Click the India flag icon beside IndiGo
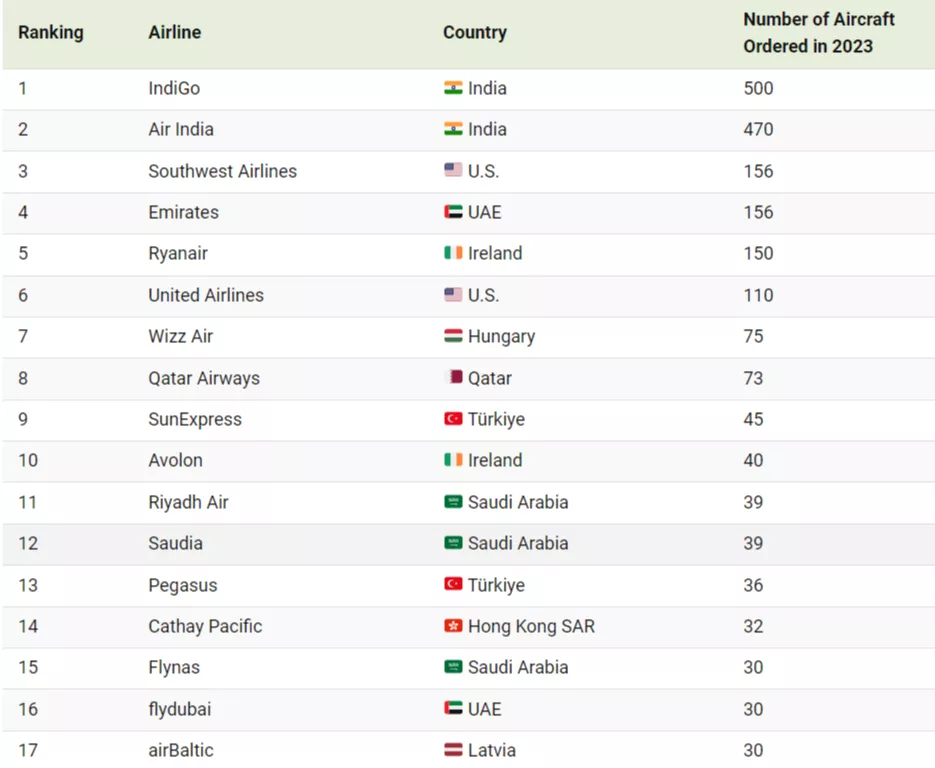Screen dimensions: 935x768 (453, 88)
